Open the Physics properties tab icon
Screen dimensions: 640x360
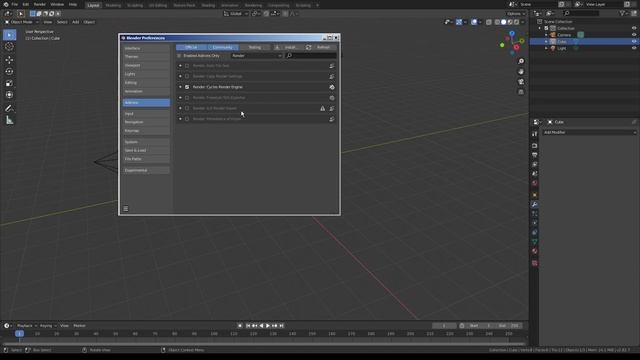tap(535, 223)
